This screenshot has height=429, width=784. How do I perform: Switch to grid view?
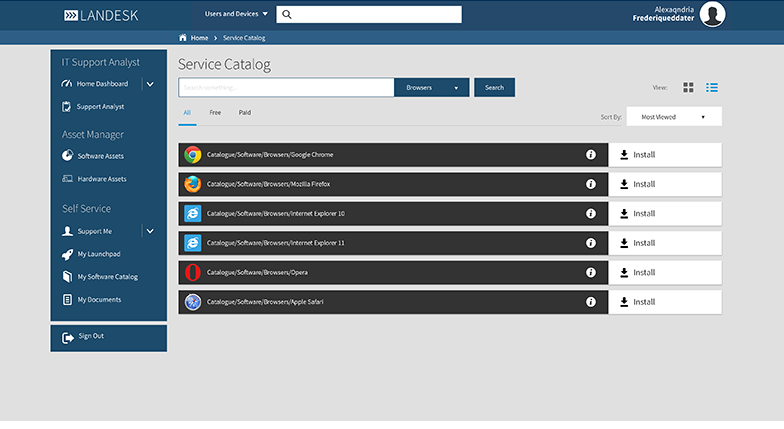pos(688,88)
